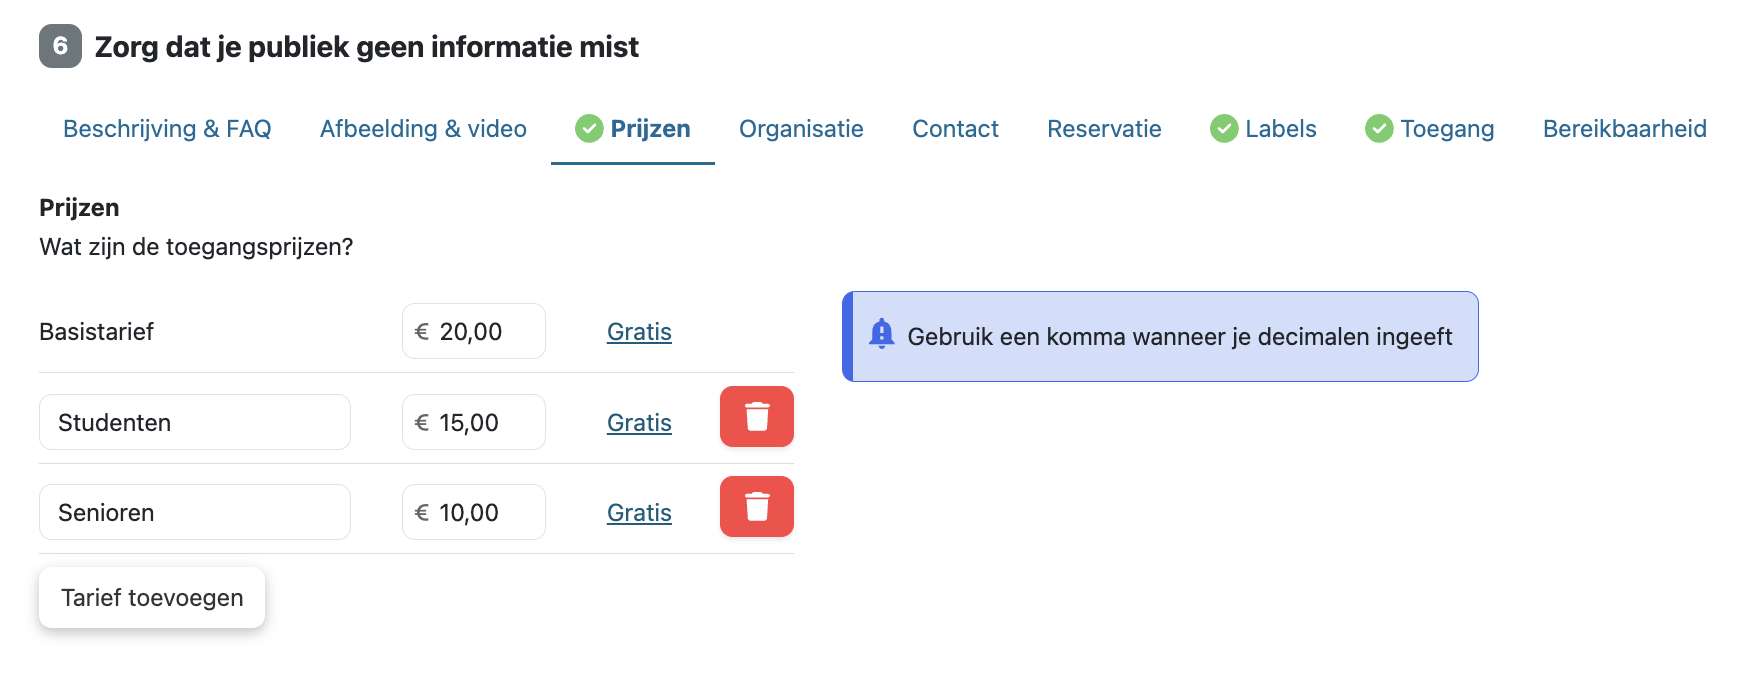Click the green checkmark next to Toegang
This screenshot has width=1742, height=694.
pyautogui.click(x=1379, y=129)
